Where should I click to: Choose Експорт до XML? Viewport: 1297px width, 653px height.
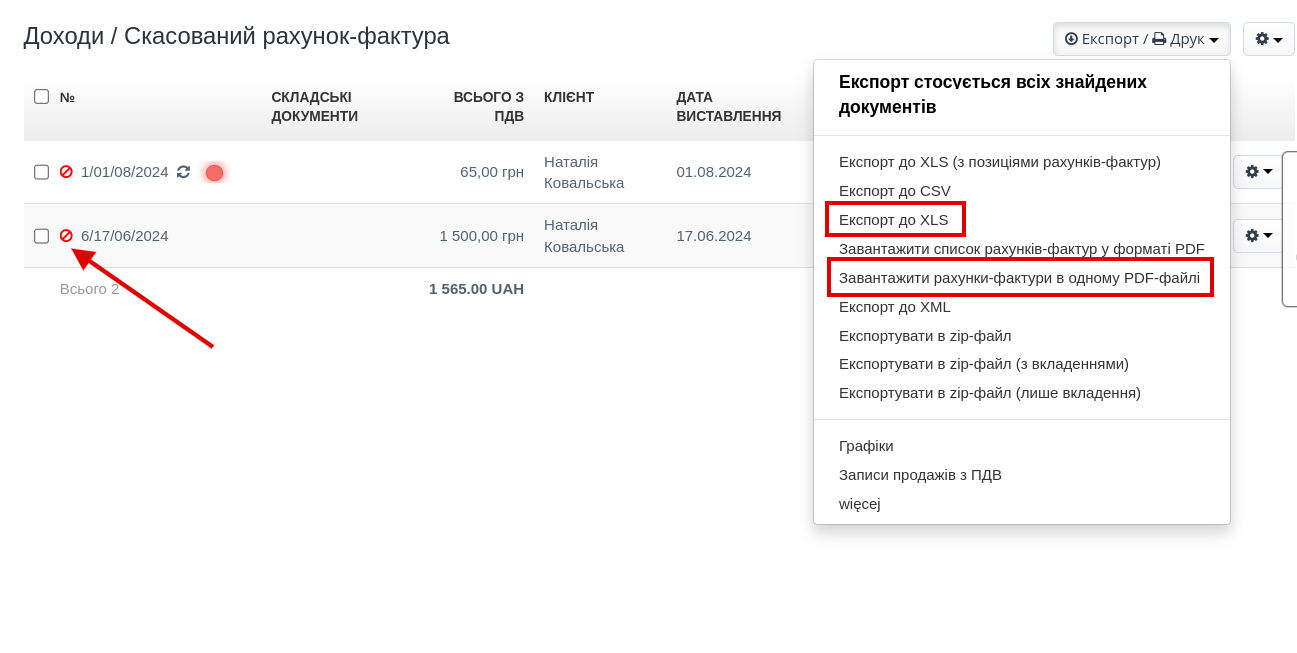pyautogui.click(x=894, y=307)
